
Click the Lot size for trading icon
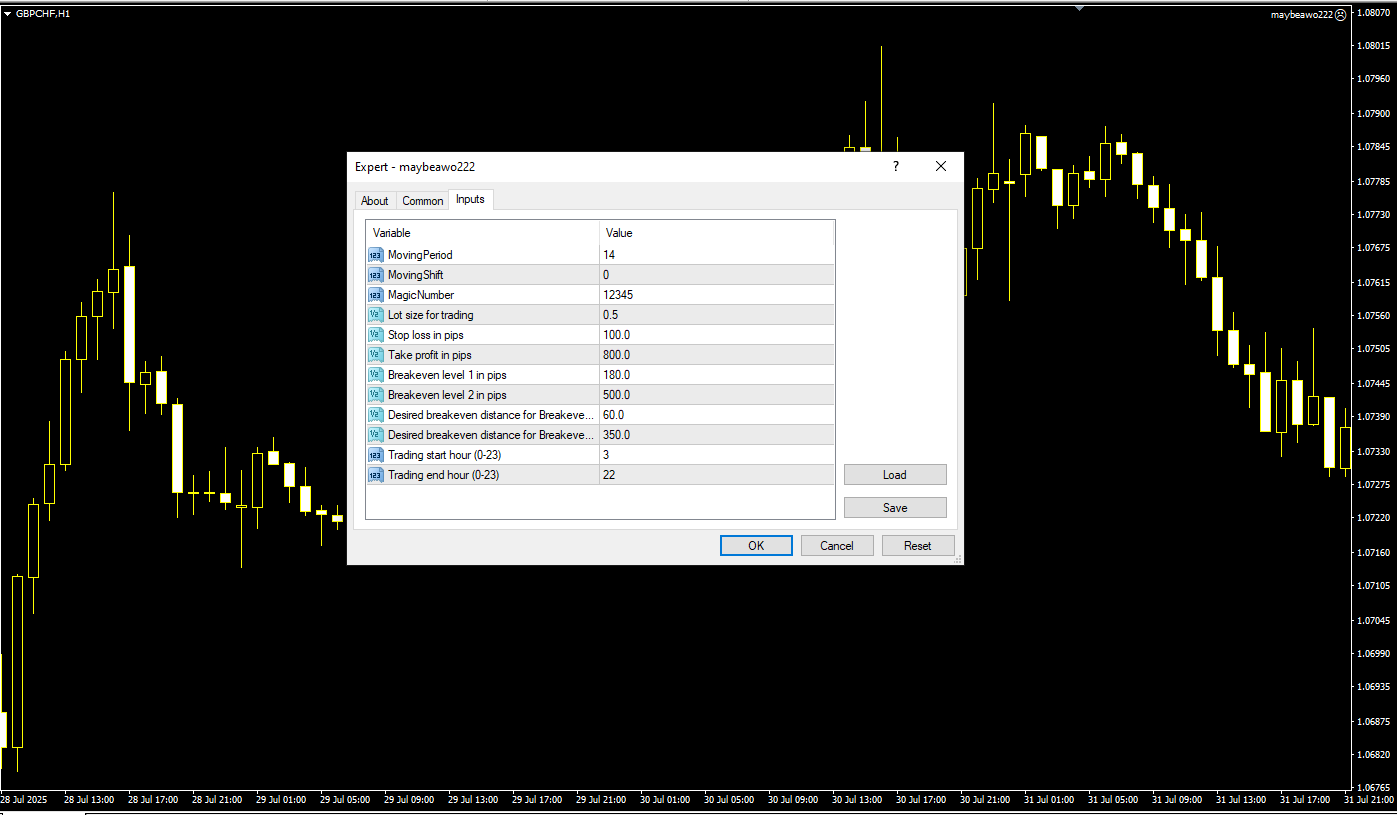375,315
